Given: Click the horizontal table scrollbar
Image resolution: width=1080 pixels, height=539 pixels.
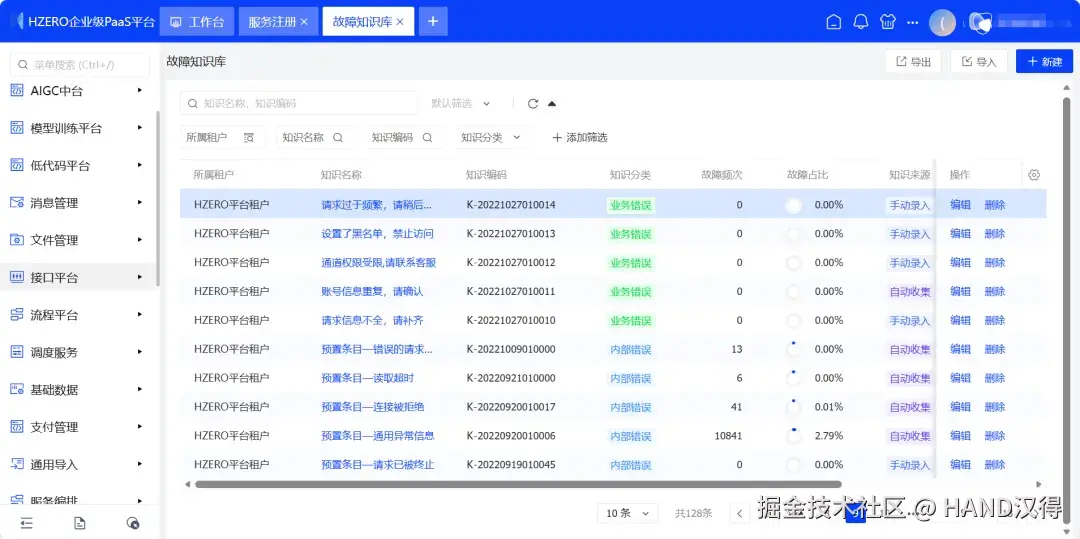Looking at the screenshot, I should 517,485.
